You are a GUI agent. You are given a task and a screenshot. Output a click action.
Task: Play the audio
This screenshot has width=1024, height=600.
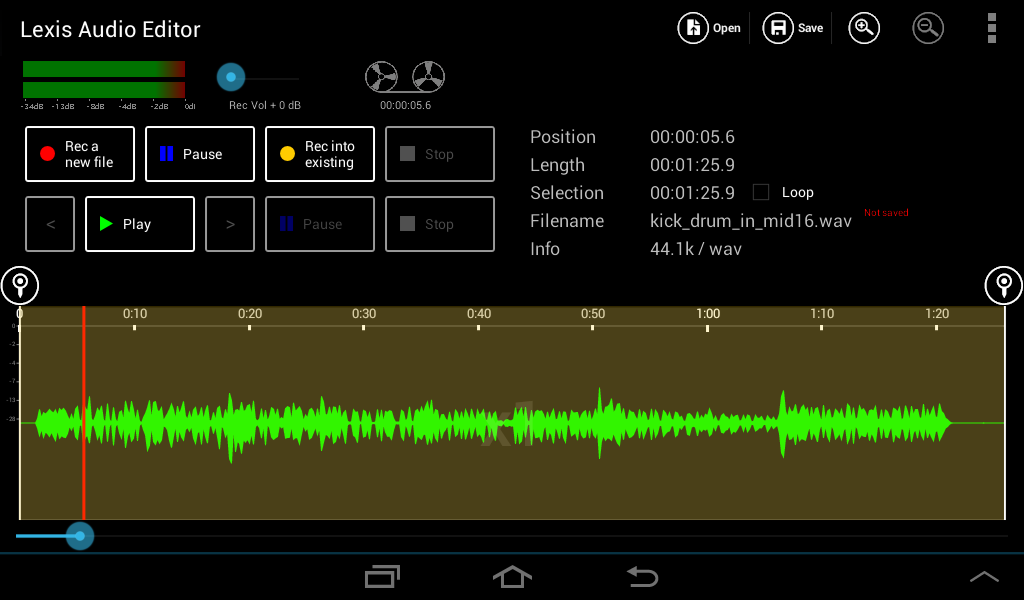140,224
